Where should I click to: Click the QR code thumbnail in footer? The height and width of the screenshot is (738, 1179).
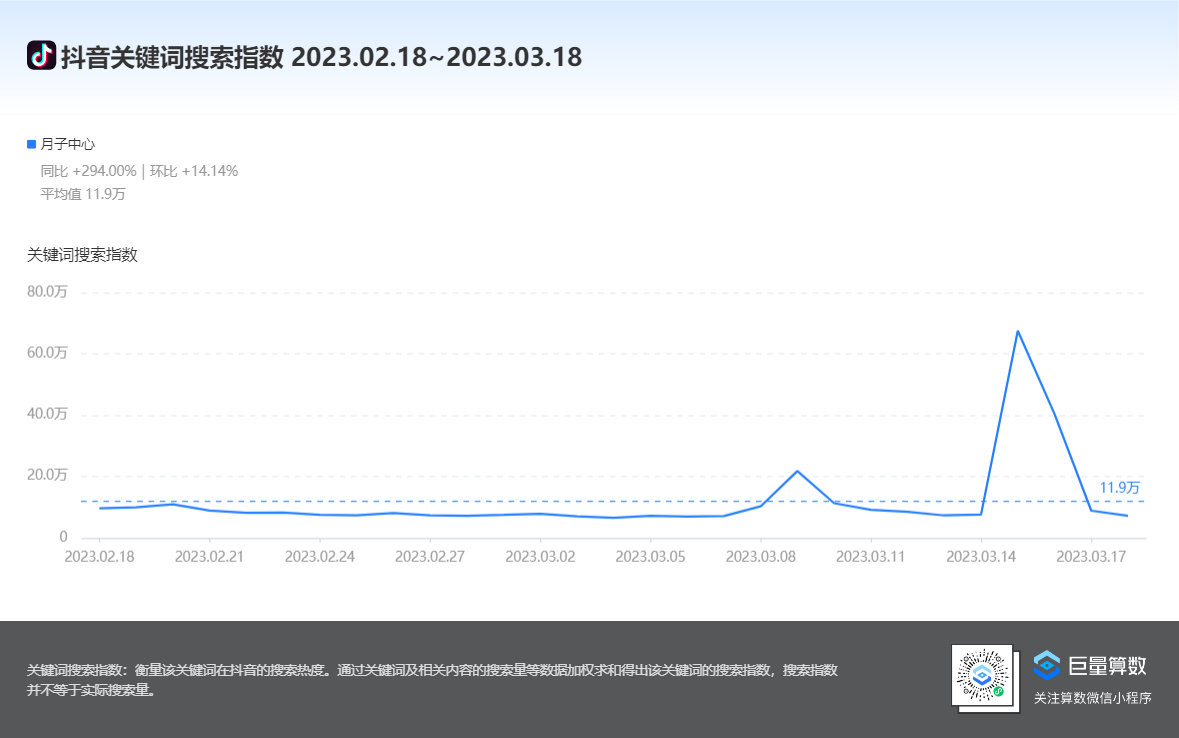coord(983,676)
